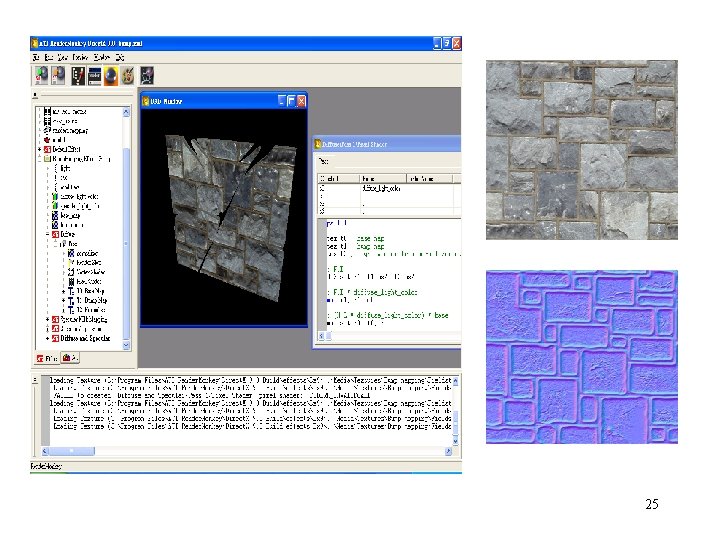Image resolution: width=720 pixels, height=540 pixels.
Task: Select the diffuse_light_color row in shader constants table
Action: [x=388, y=188]
